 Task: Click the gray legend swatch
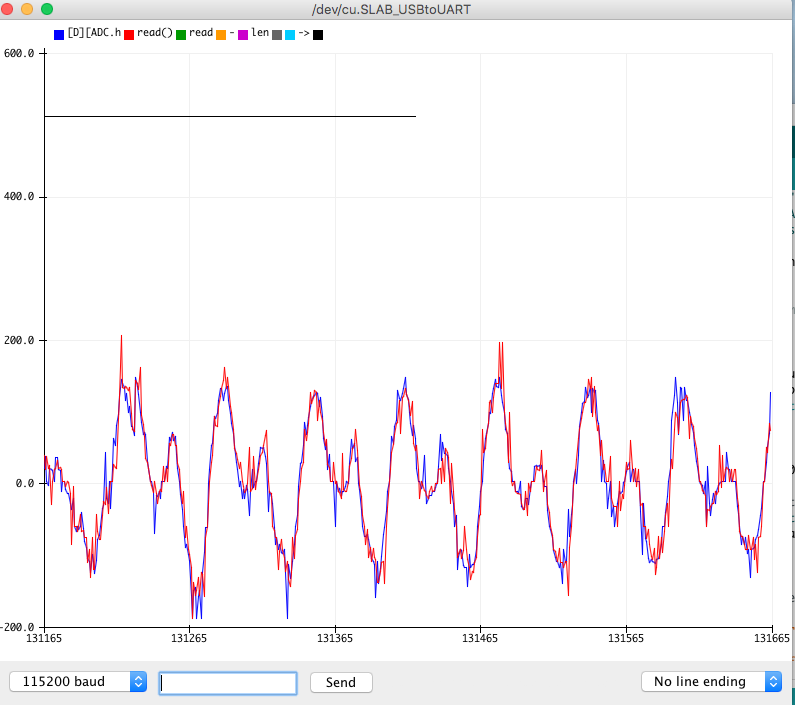(x=277, y=34)
